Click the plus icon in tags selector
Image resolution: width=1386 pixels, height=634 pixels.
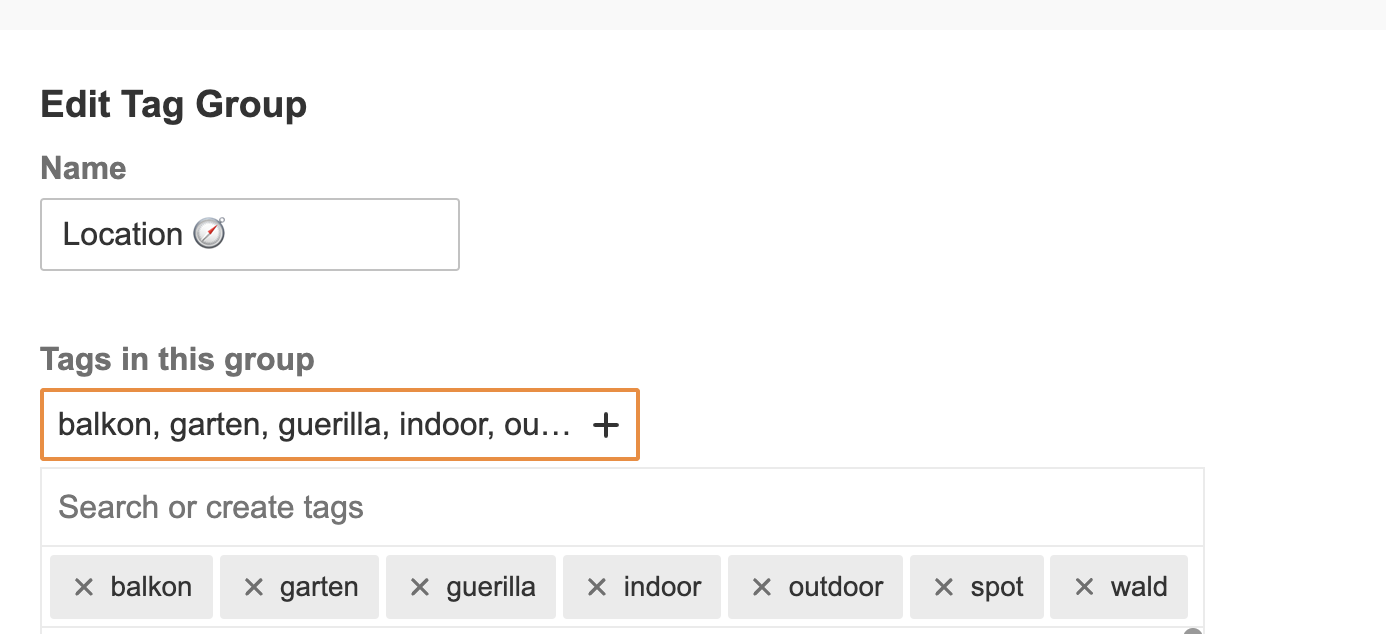pos(606,425)
